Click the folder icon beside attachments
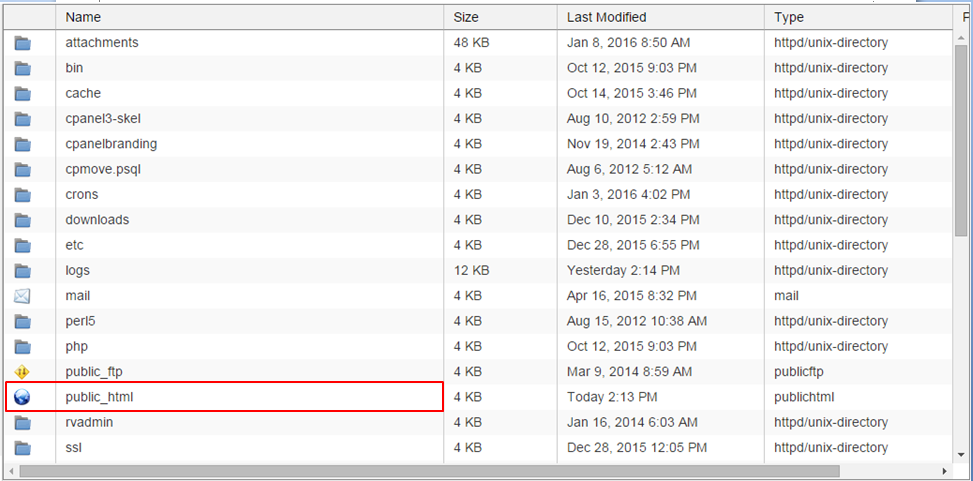The height and width of the screenshot is (481, 973). tap(23, 43)
